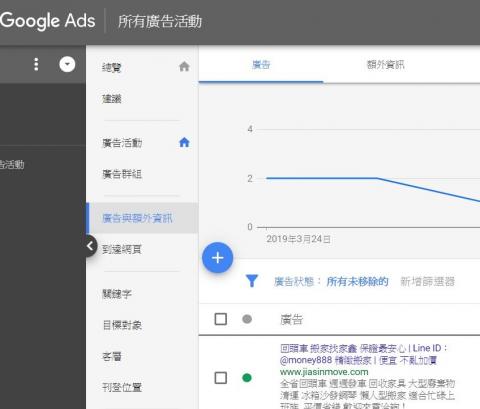480x409 pixels.
Task: Click the www.jiasinmove.com display URL
Action: tap(324, 372)
